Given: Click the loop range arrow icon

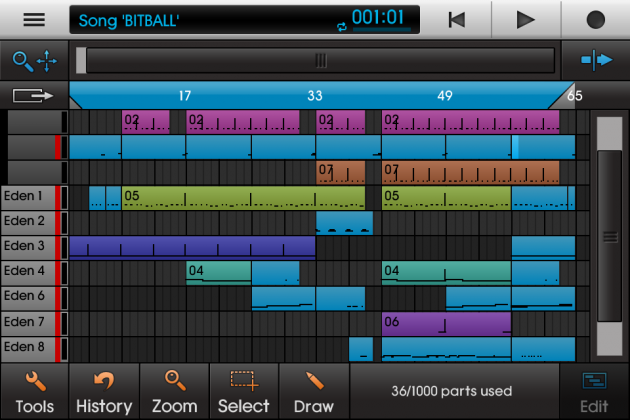Looking at the screenshot, I should [x=33, y=96].
